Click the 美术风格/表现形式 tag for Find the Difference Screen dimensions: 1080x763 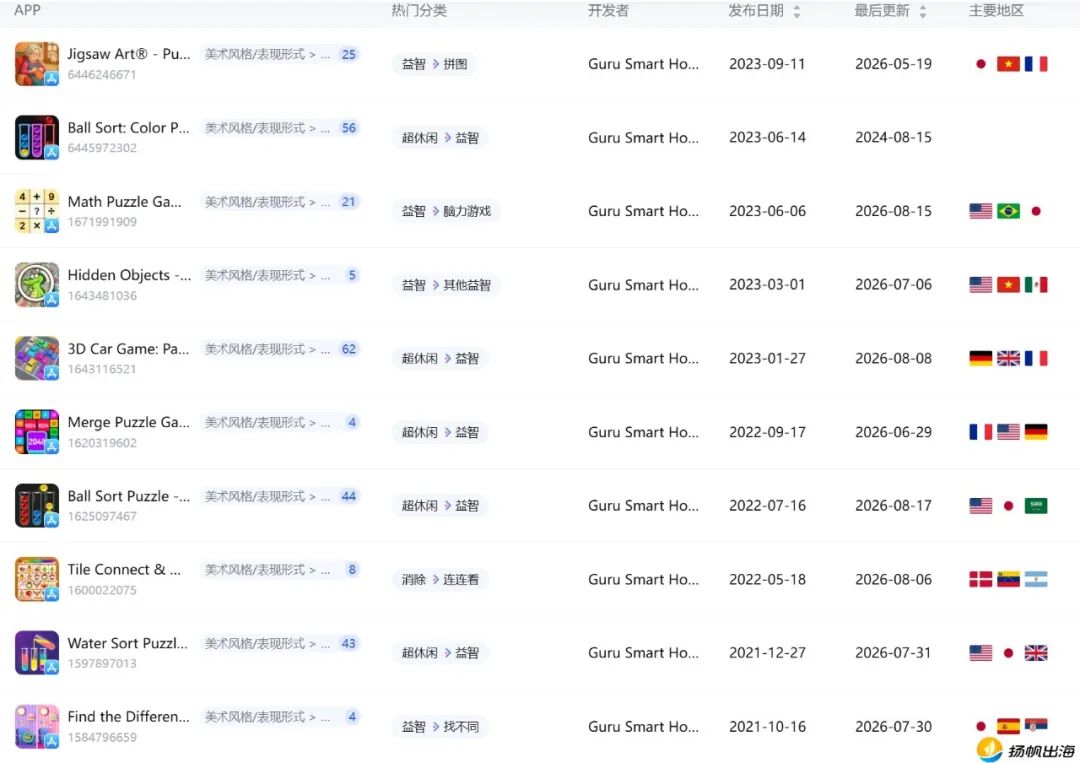(267, 717)
